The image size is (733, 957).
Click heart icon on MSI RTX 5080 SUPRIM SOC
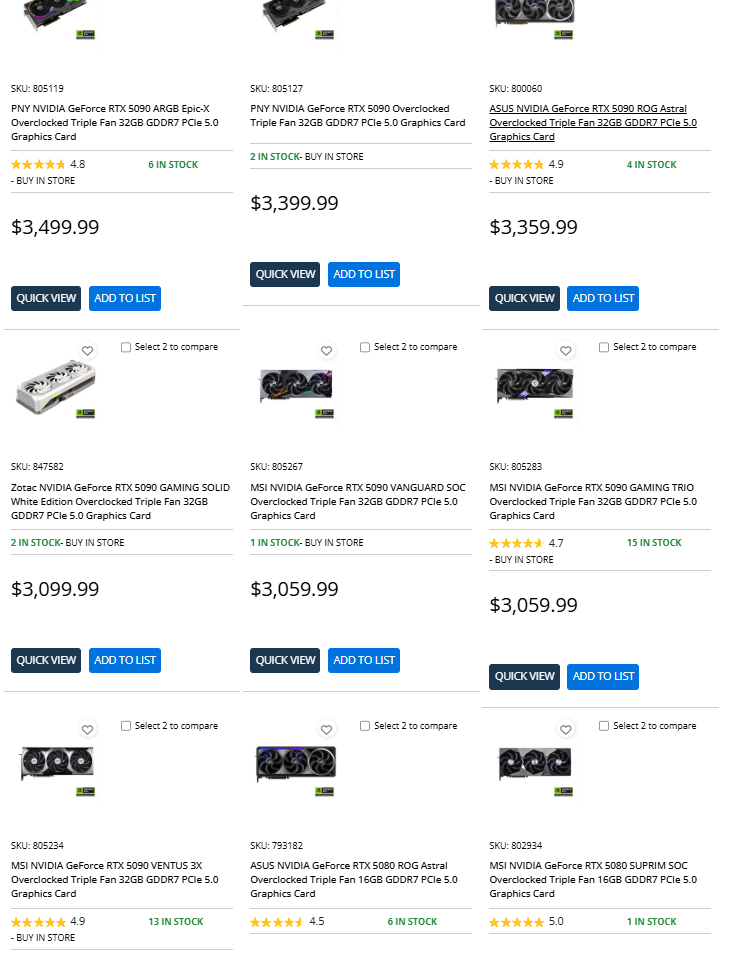coord(566,730)
